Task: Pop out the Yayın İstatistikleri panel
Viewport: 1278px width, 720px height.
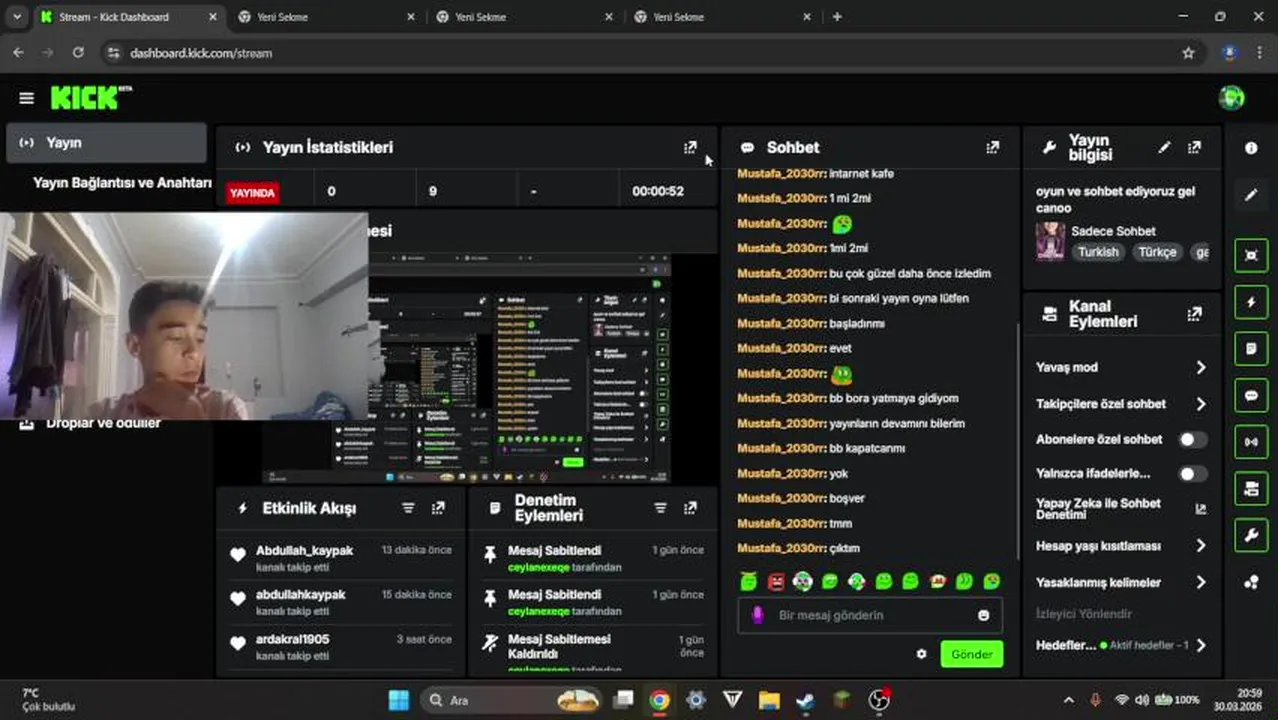Action: coord(690,147)
